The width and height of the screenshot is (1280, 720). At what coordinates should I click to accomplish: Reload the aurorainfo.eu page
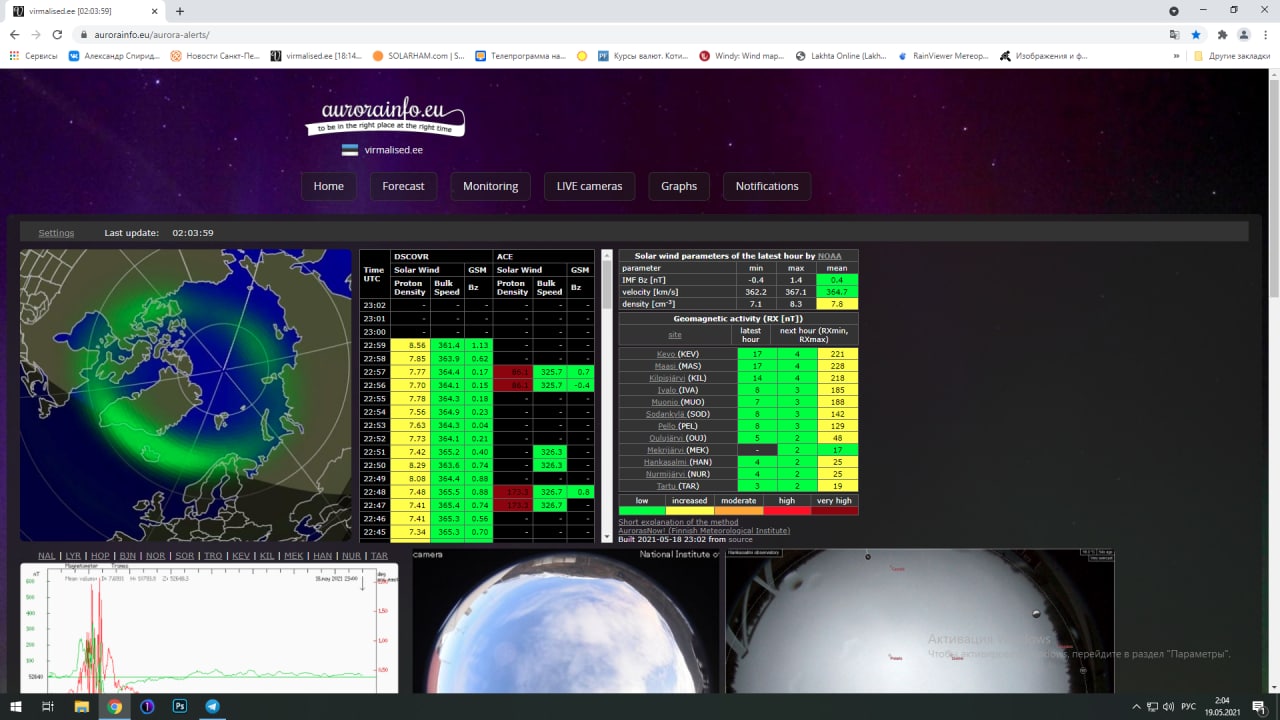(57, 34)
